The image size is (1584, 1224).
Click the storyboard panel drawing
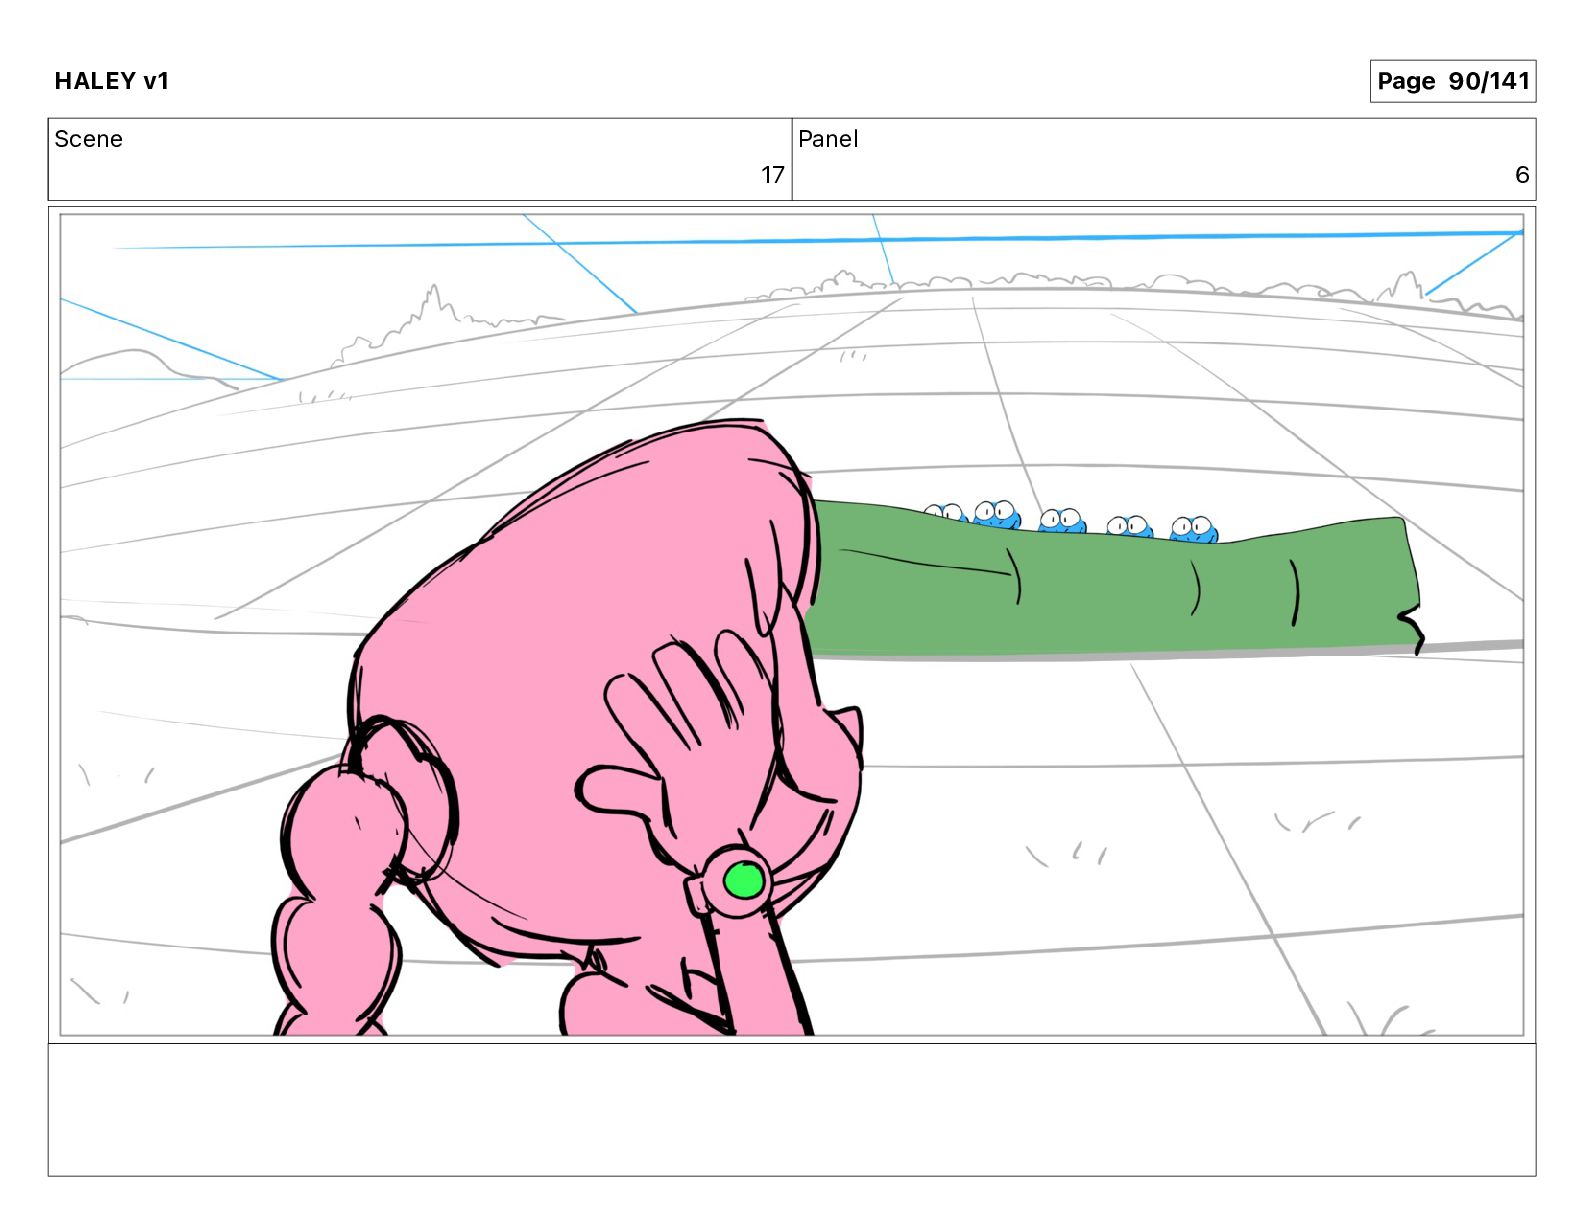coord(792,625)
